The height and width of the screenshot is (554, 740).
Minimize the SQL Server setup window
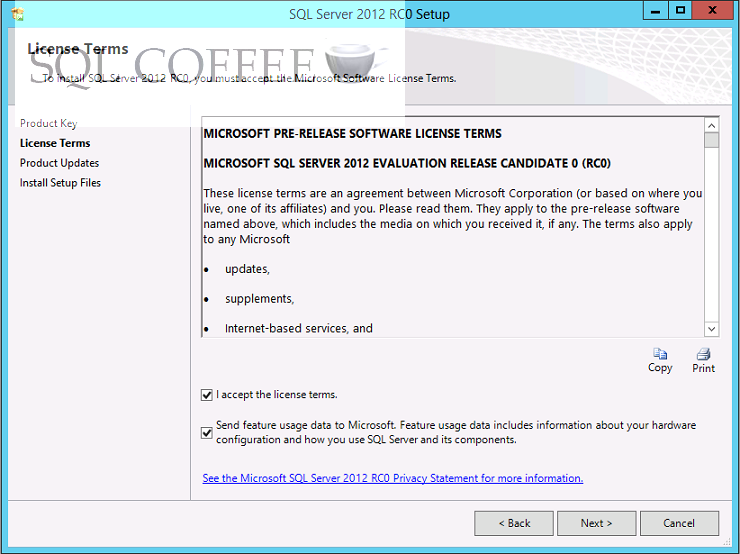point(656,10)
